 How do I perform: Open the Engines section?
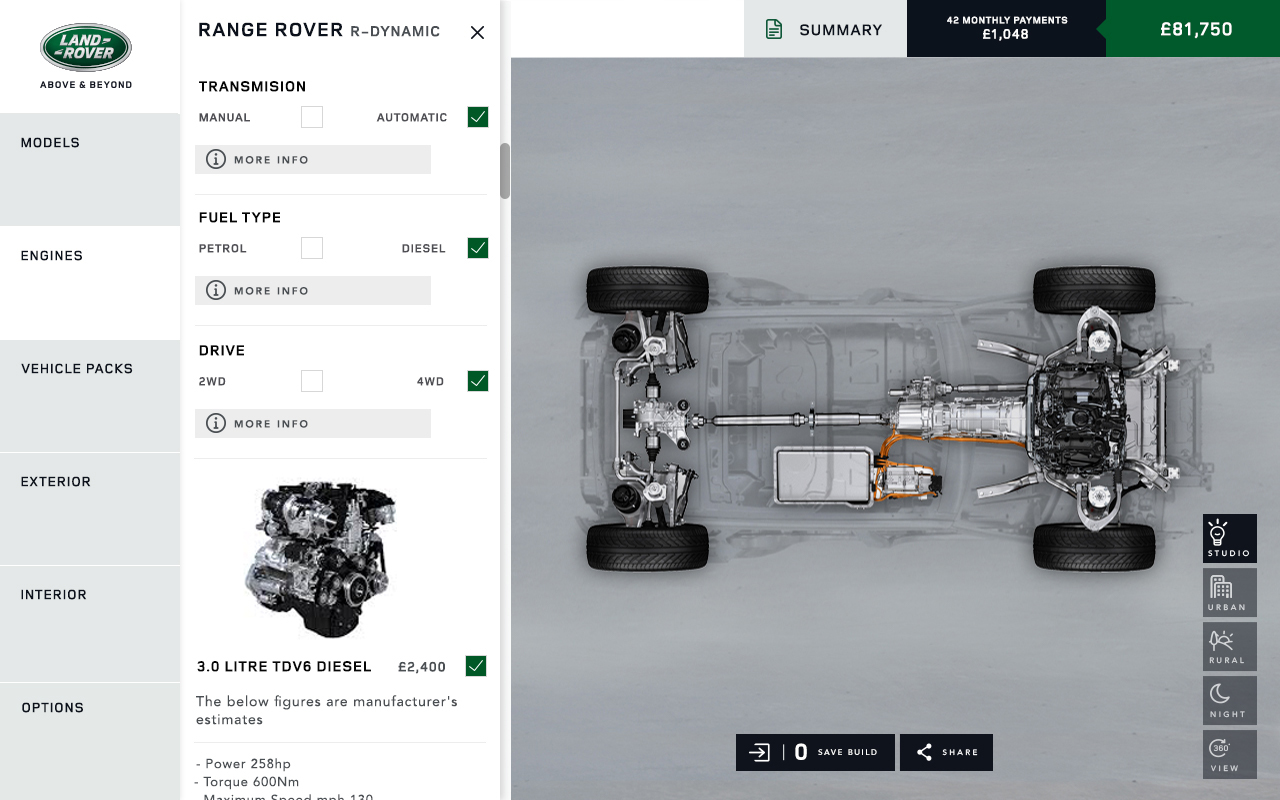90,283
